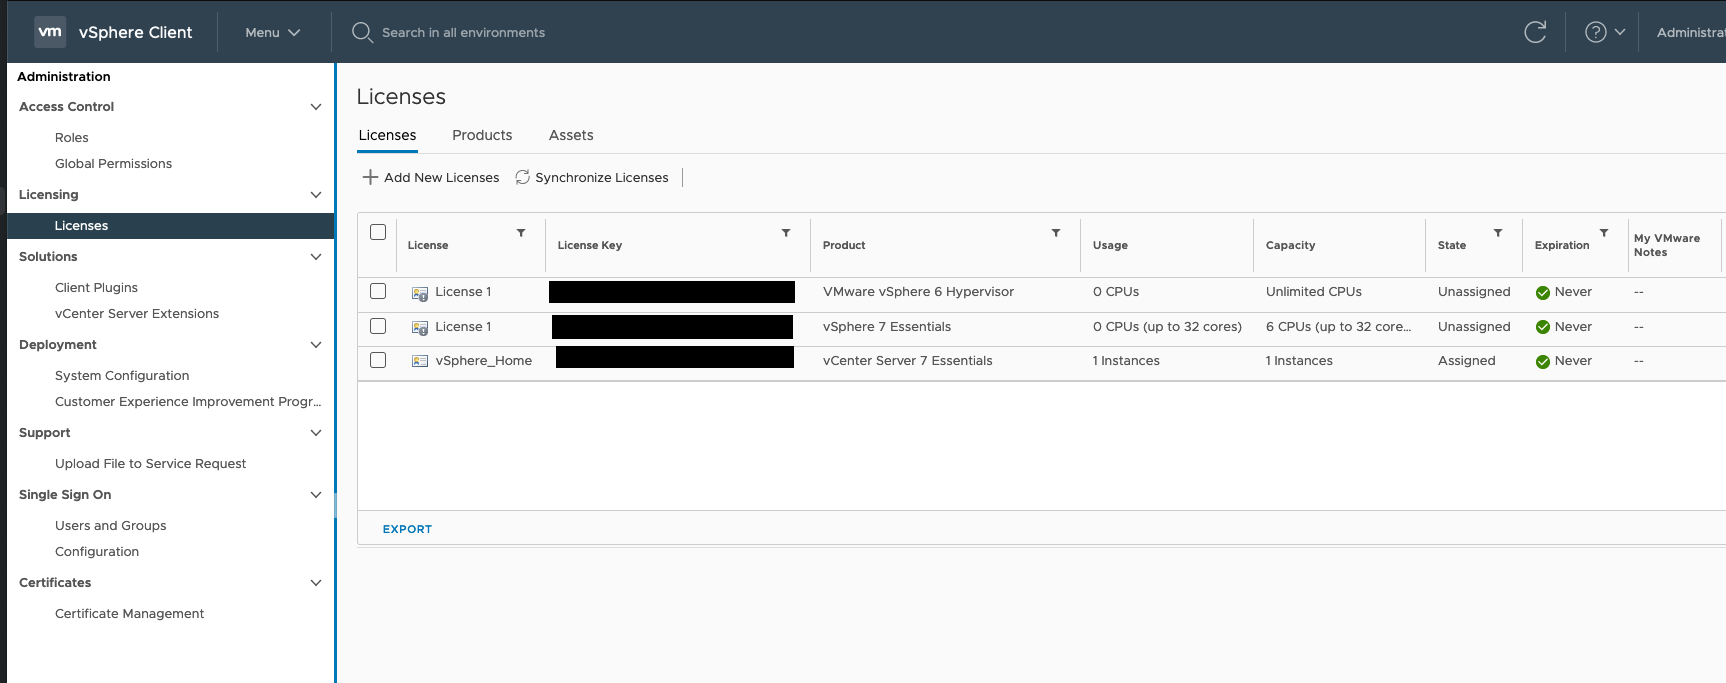The image size is (1726, 683).
Task: Go to Users and Groups
Action: pyautogui.click(x=110, y=526)
